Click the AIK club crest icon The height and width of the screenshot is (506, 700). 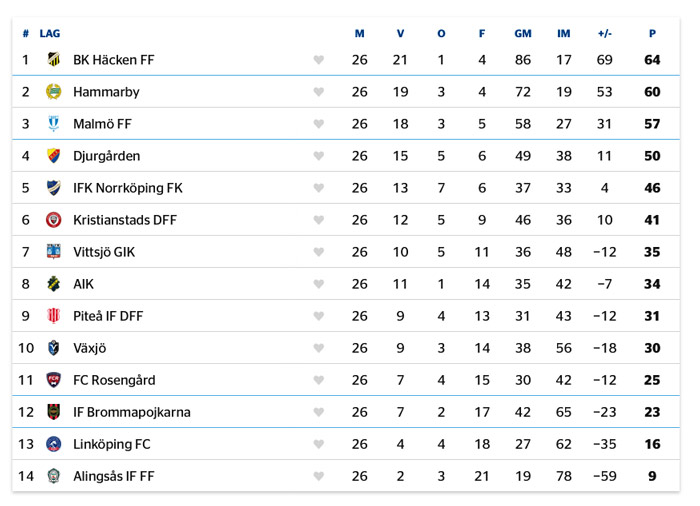pos(54,284)
